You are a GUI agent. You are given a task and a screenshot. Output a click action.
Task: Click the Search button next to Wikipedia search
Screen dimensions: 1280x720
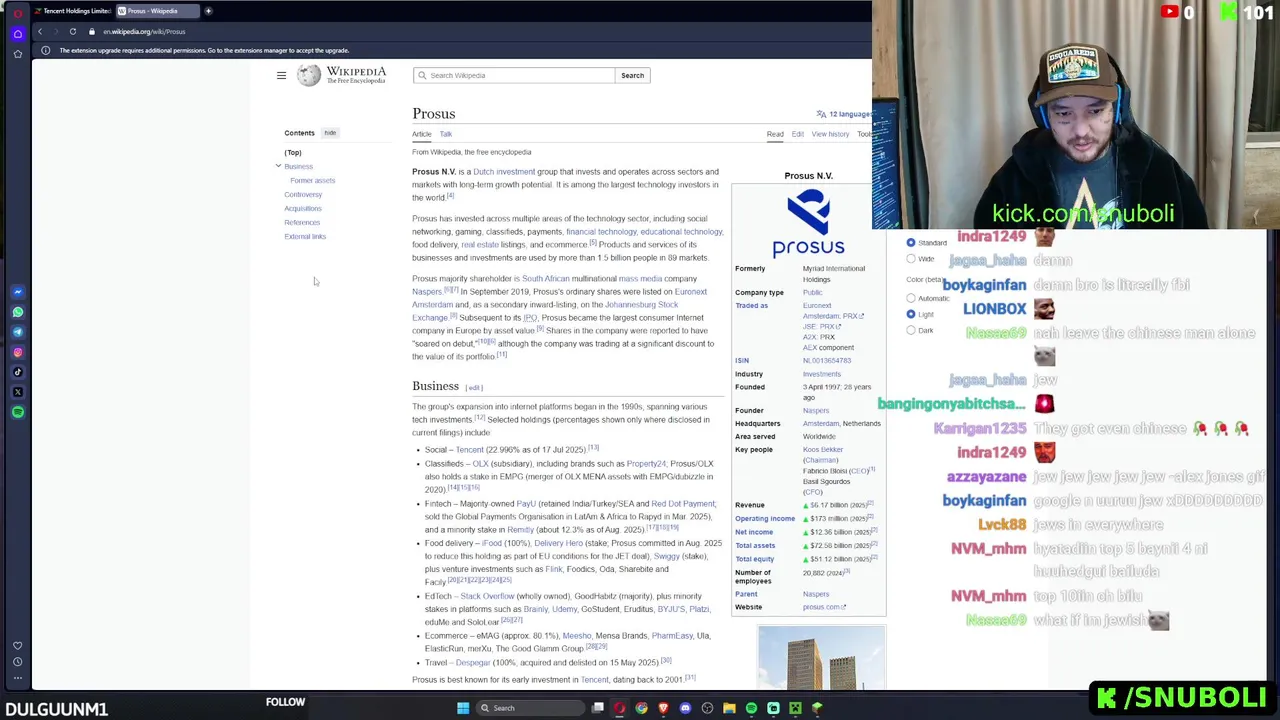coord(632,75)
